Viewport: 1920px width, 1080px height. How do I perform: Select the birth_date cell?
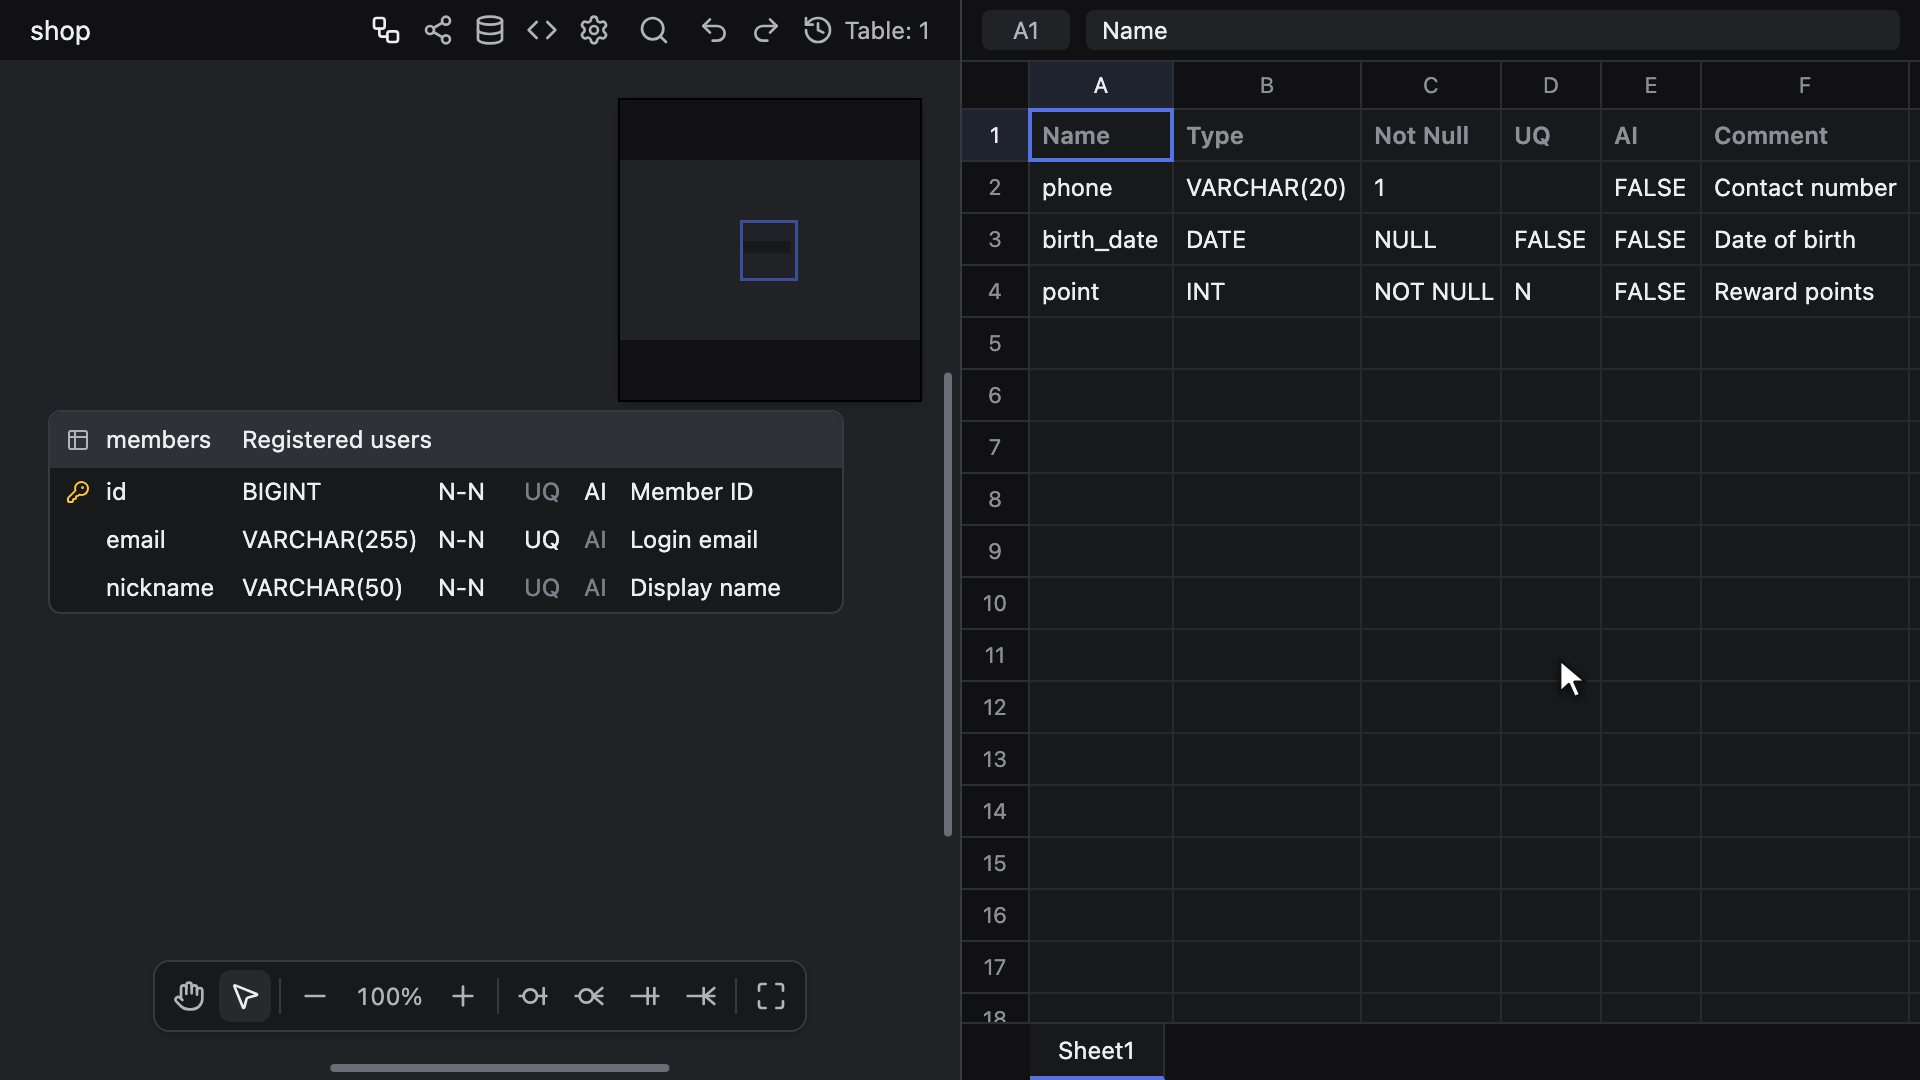tap(1101, 239)
